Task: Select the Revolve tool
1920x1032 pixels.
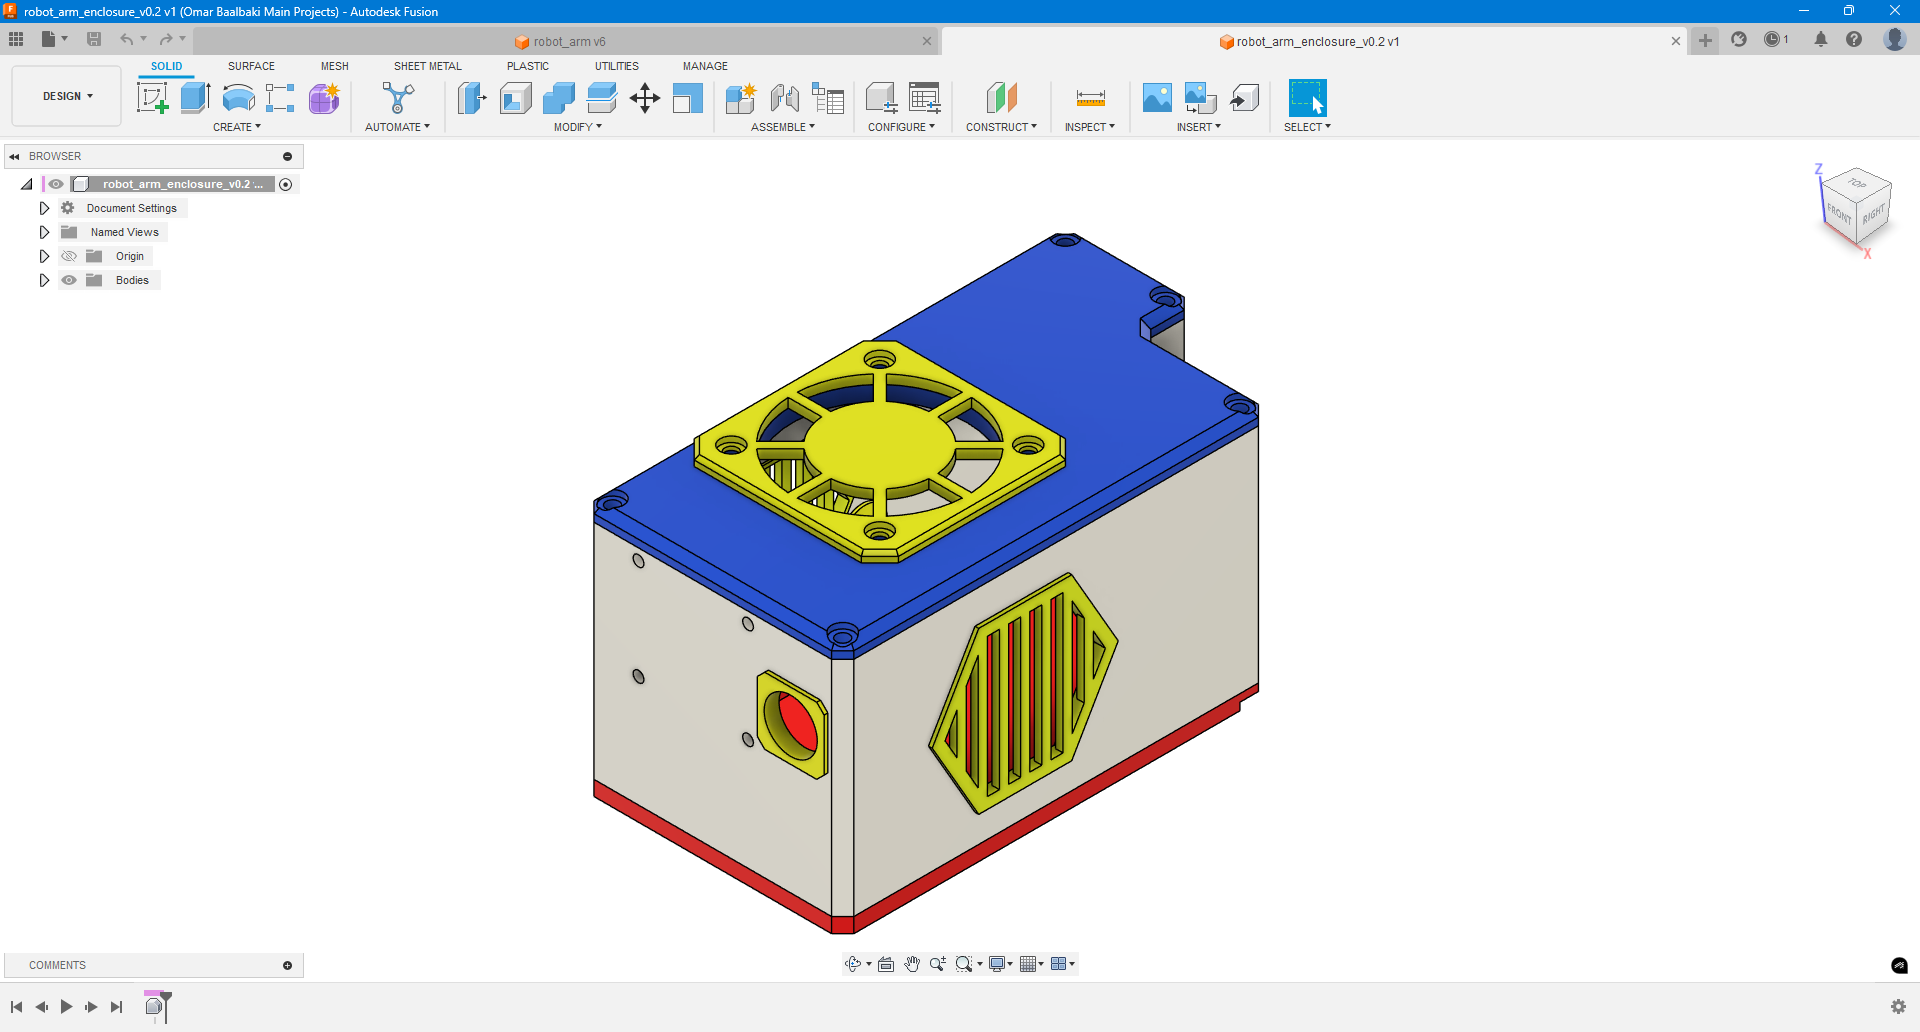Action: click(238, 98)
